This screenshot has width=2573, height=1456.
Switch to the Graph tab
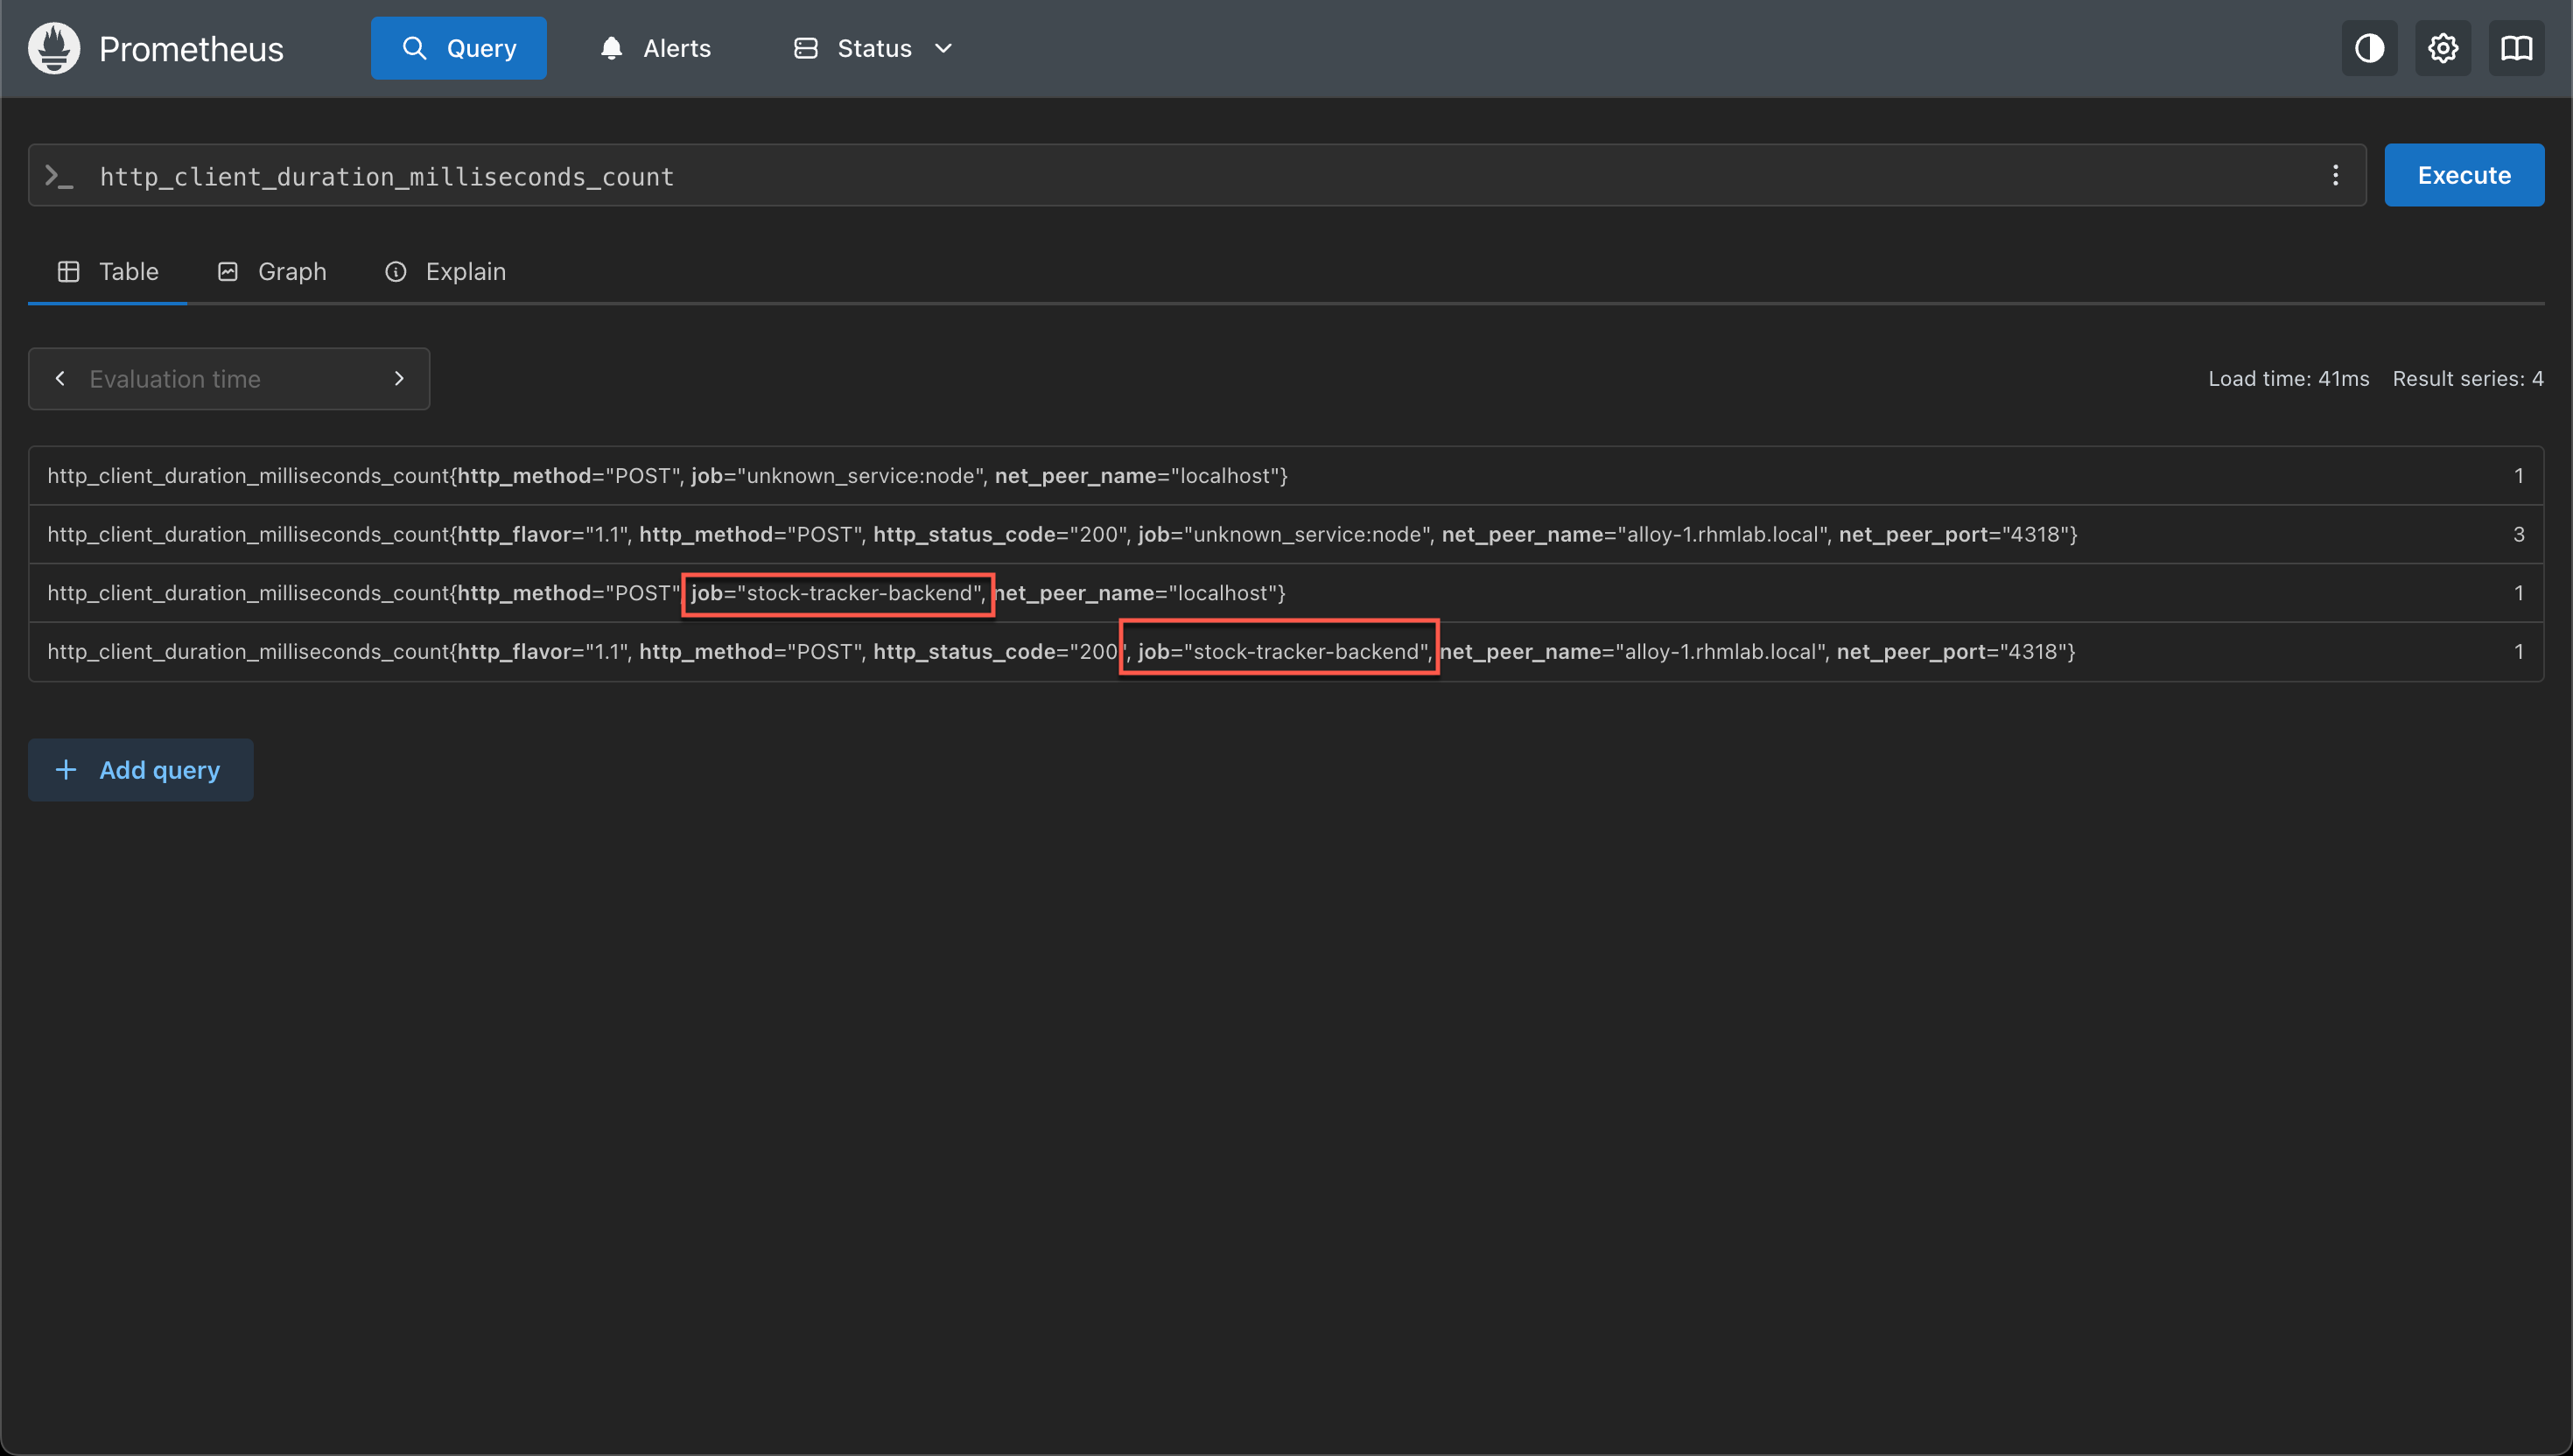272,272
